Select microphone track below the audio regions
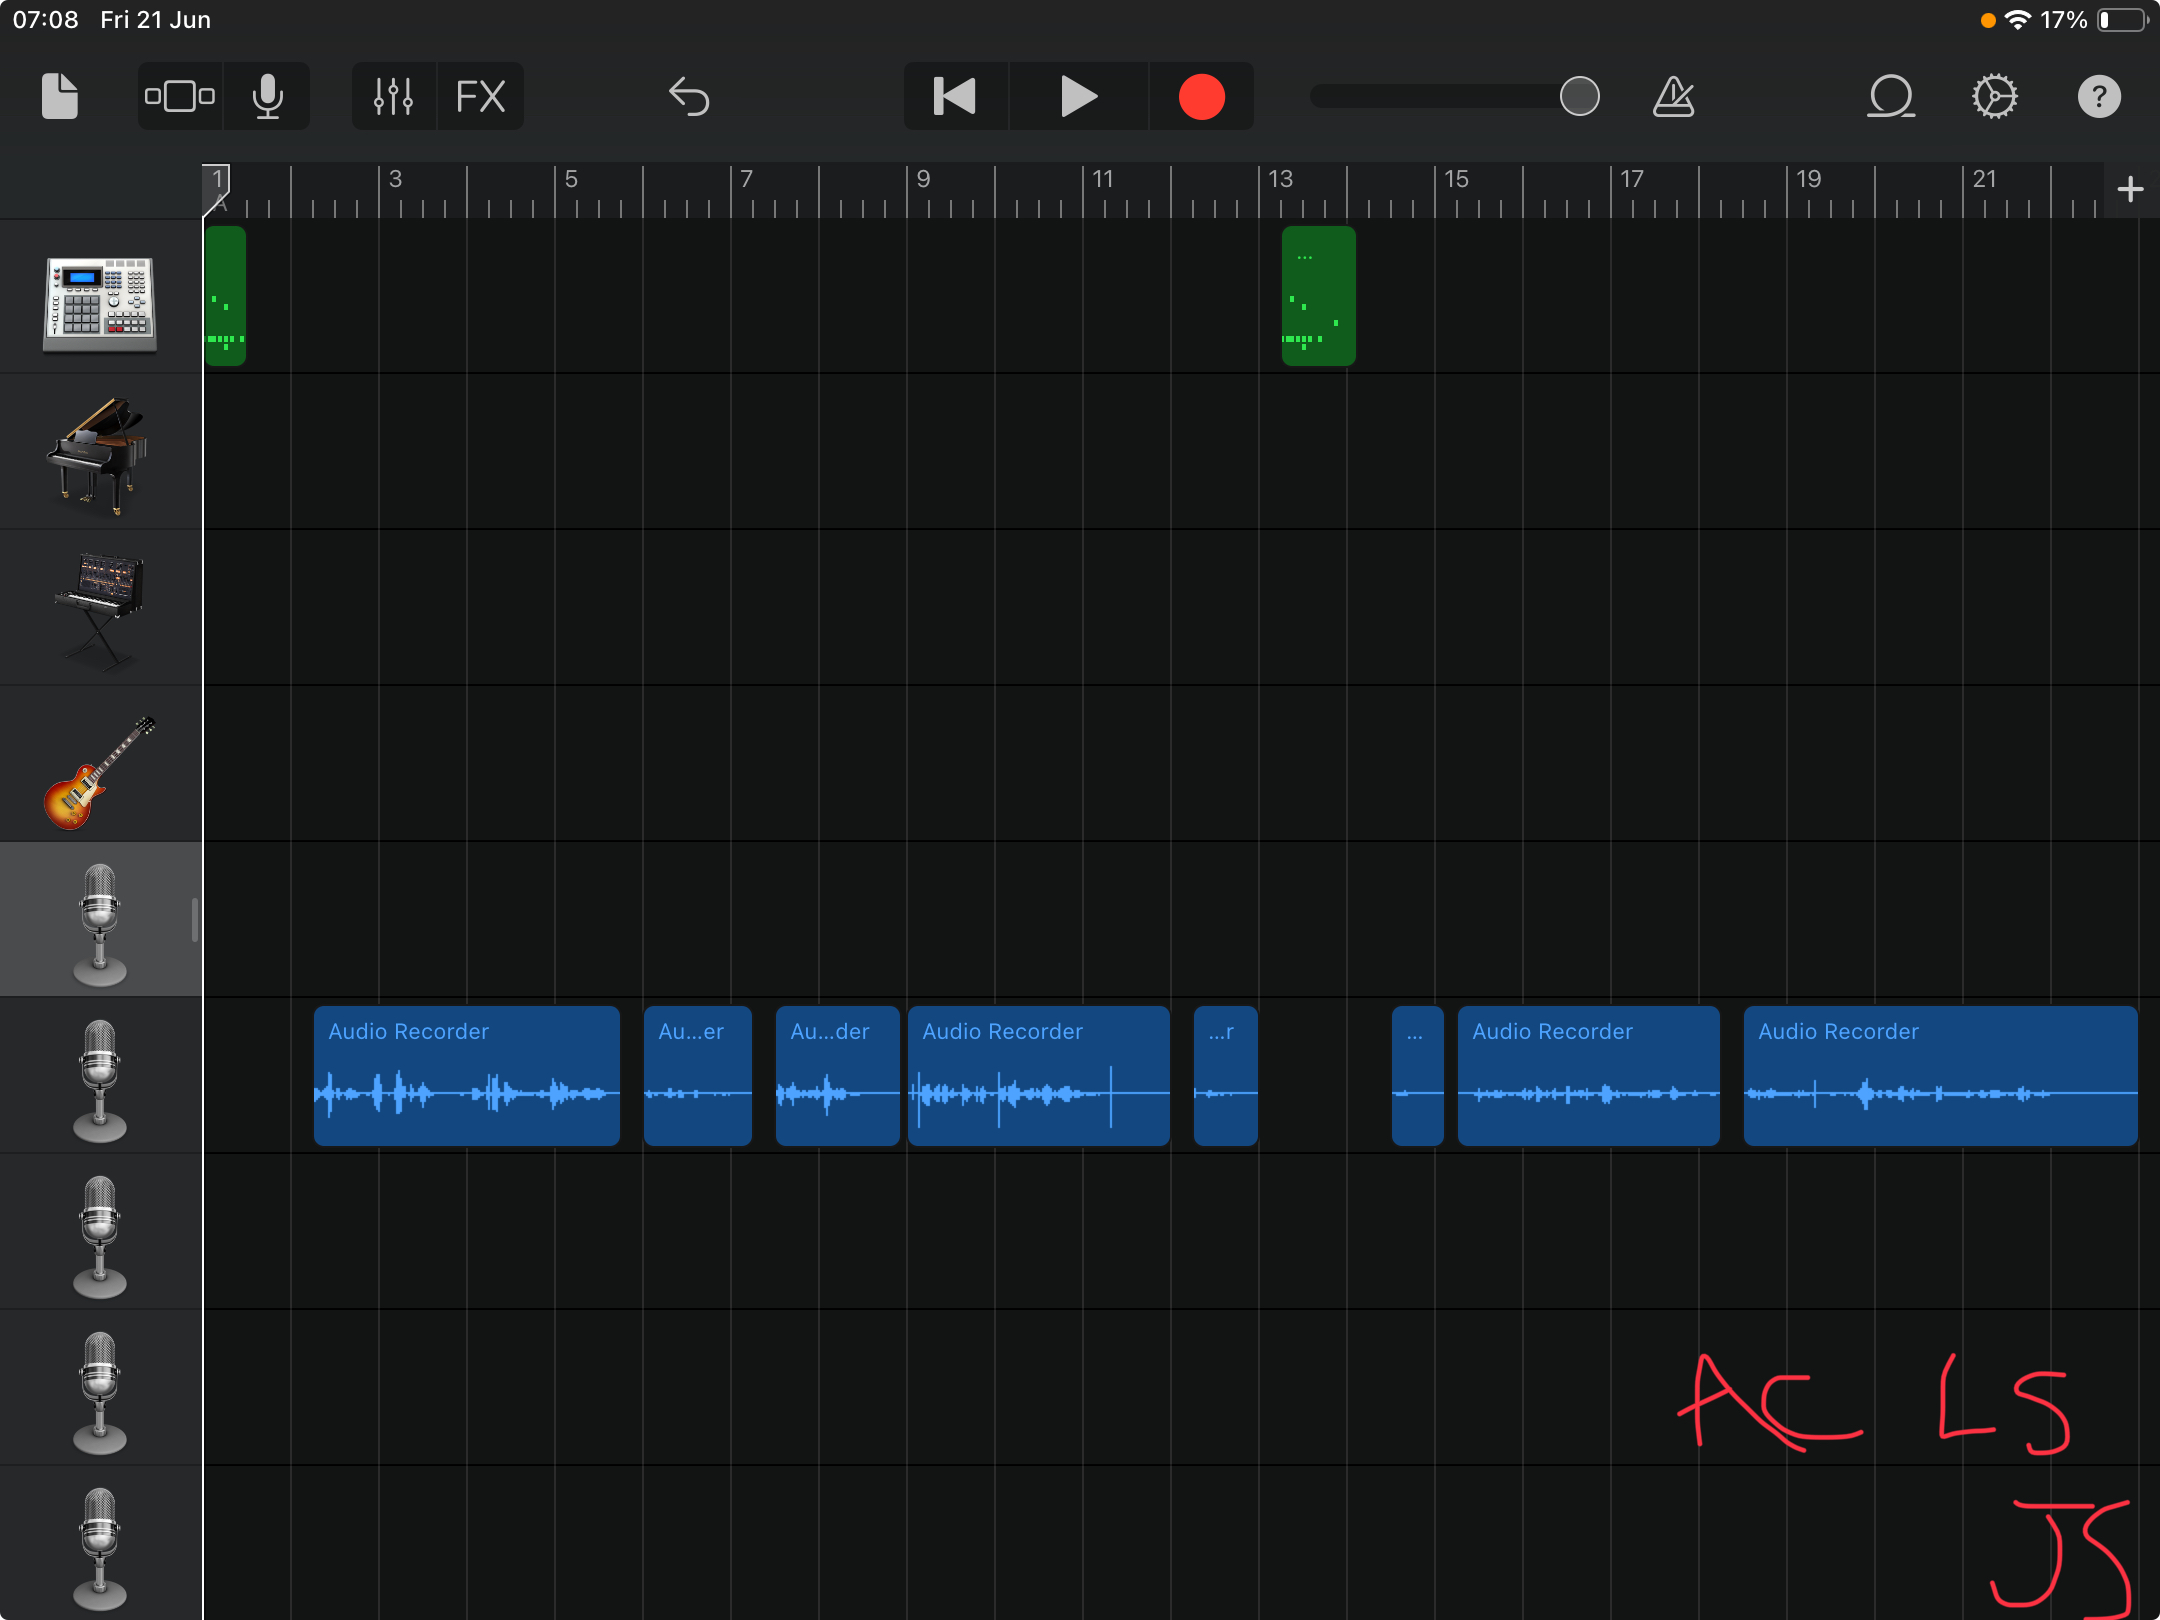This screenshot has width=2160, height=1620. 100,1232
